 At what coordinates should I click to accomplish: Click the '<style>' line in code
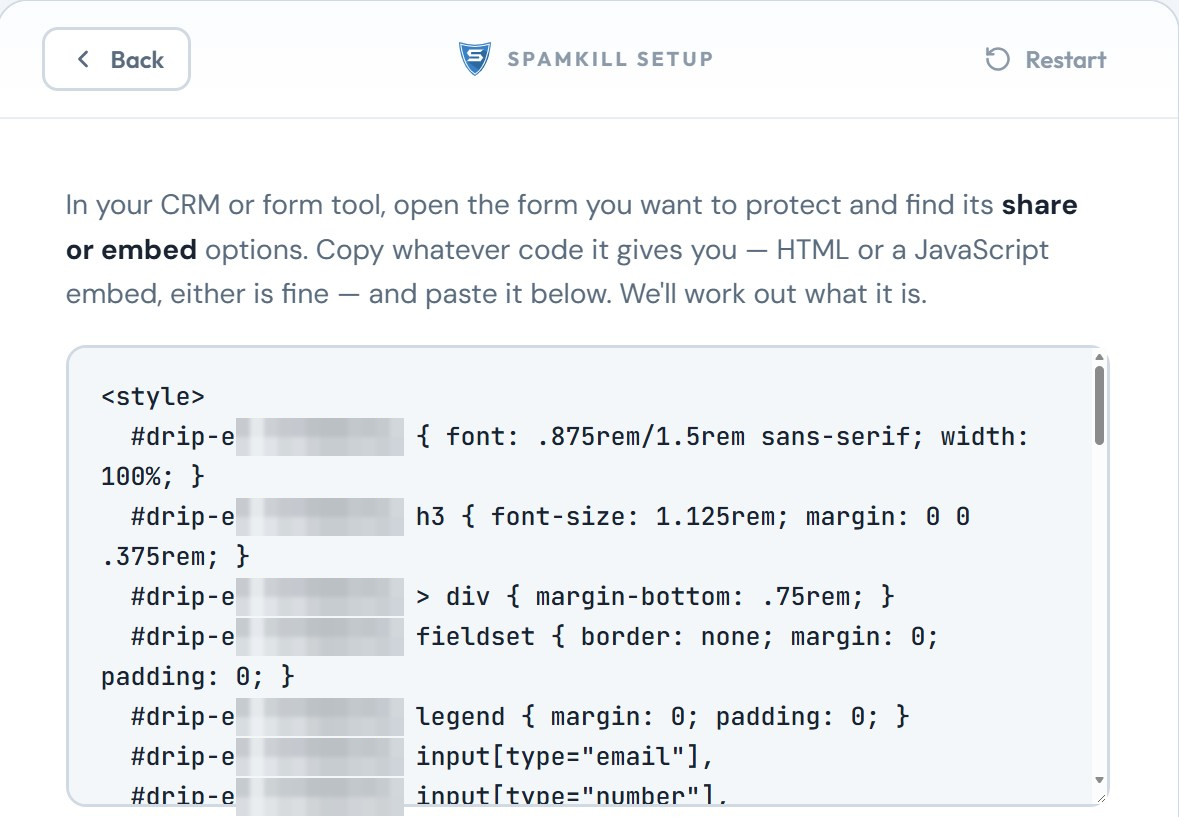tap(153, 396)
